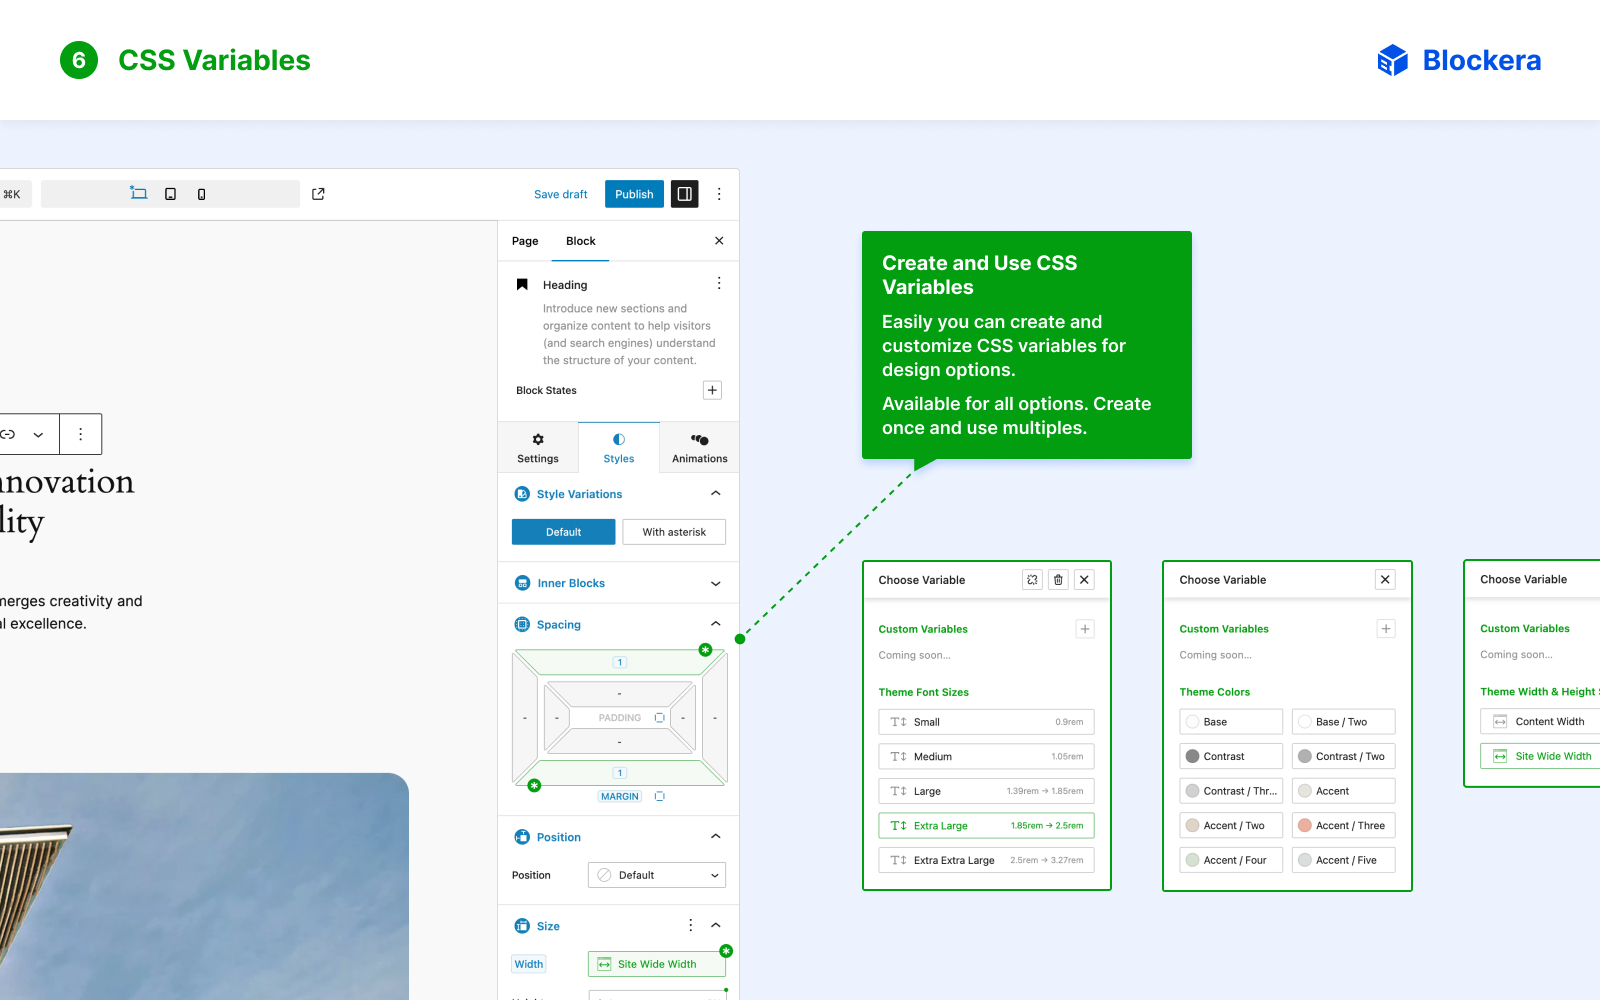
Task: Open page preview in new tab icon
Action: (x=318, y=194)
